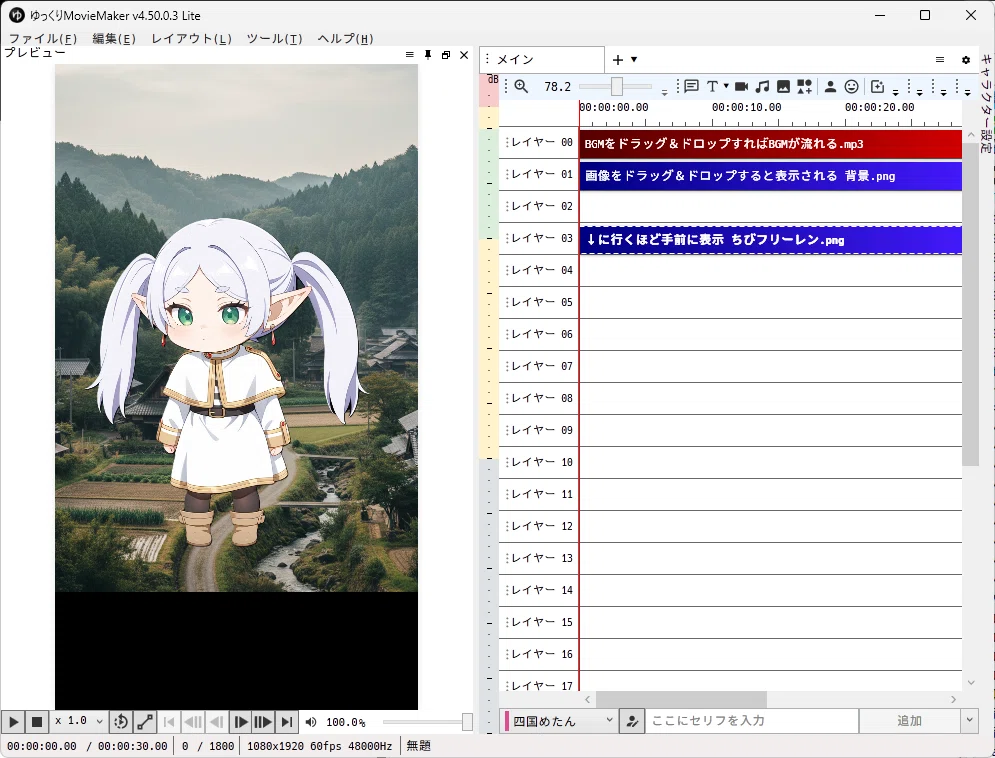Click the レイヤー 00 header
Image resolution: width=995 pixels, height=758 pixels.
[539, 143]
